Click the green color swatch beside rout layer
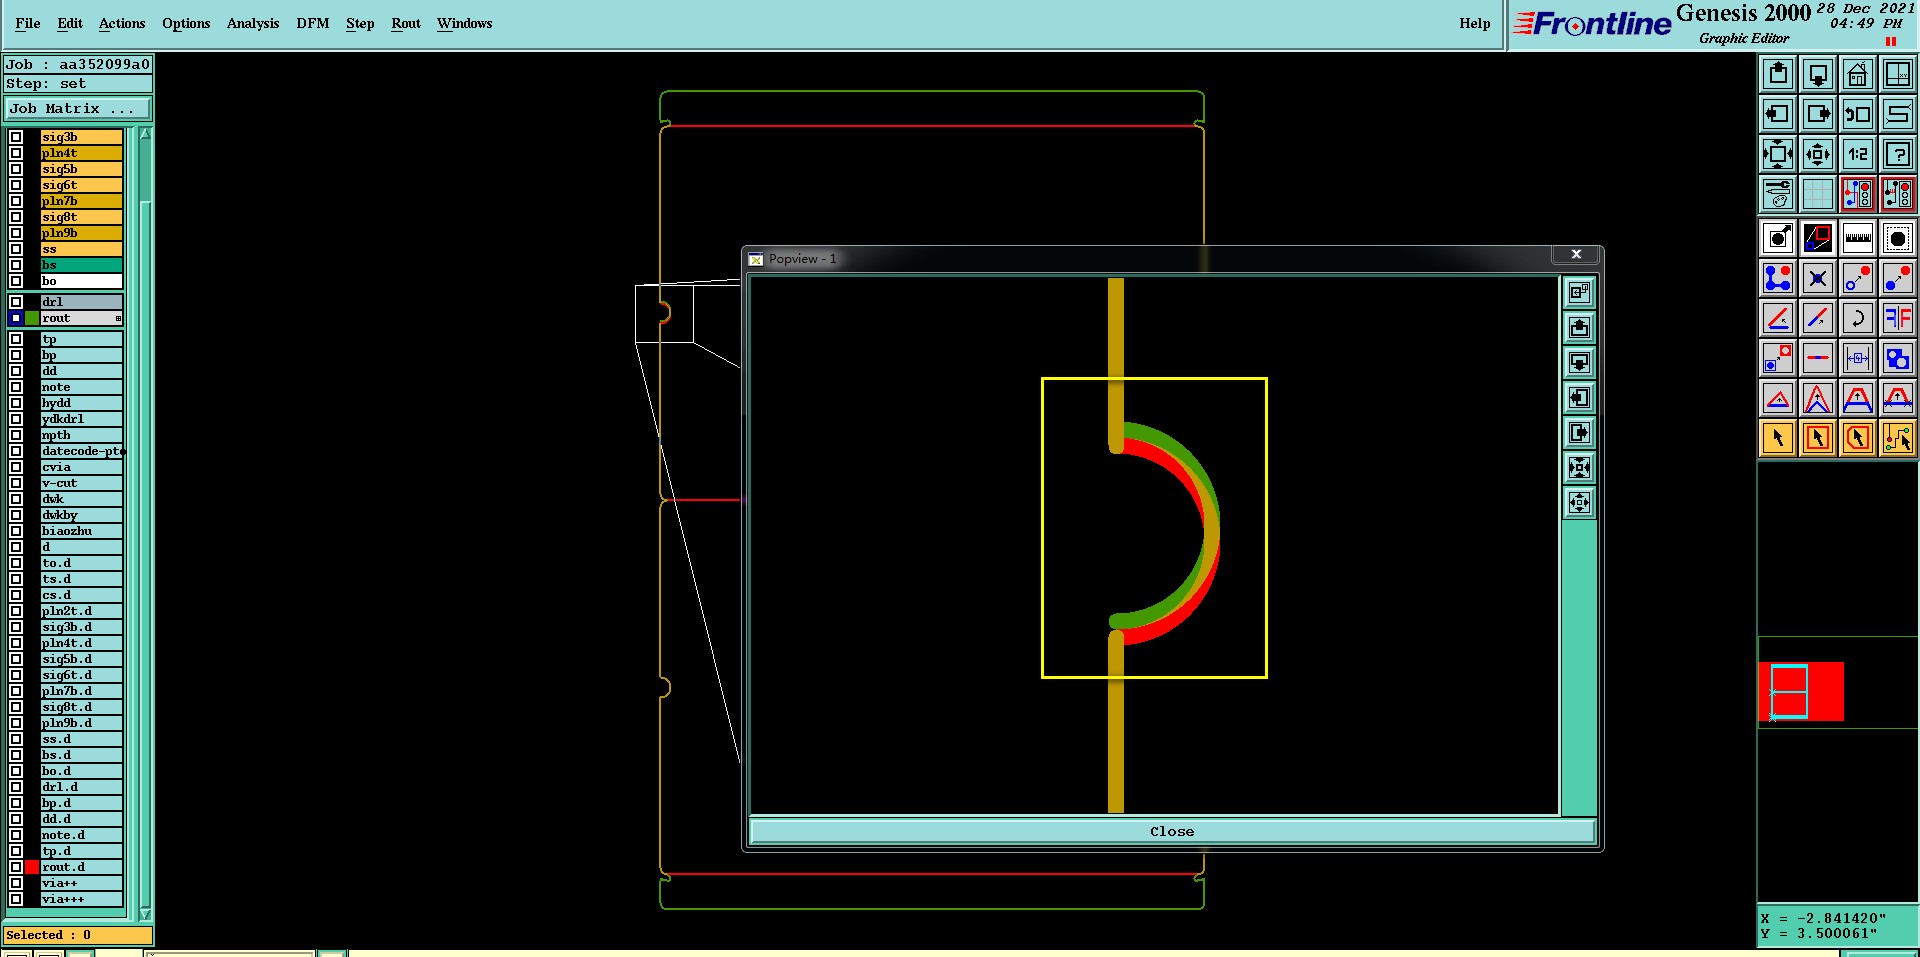Image resolution: width=1920 pixels, height=957 pixels. (32, 318)
